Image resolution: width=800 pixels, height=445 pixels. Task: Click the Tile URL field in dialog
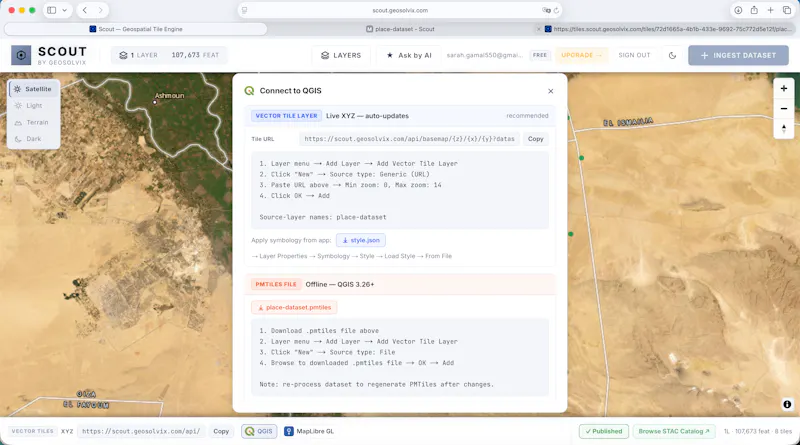pyautogui.click(x=410, y=139)
